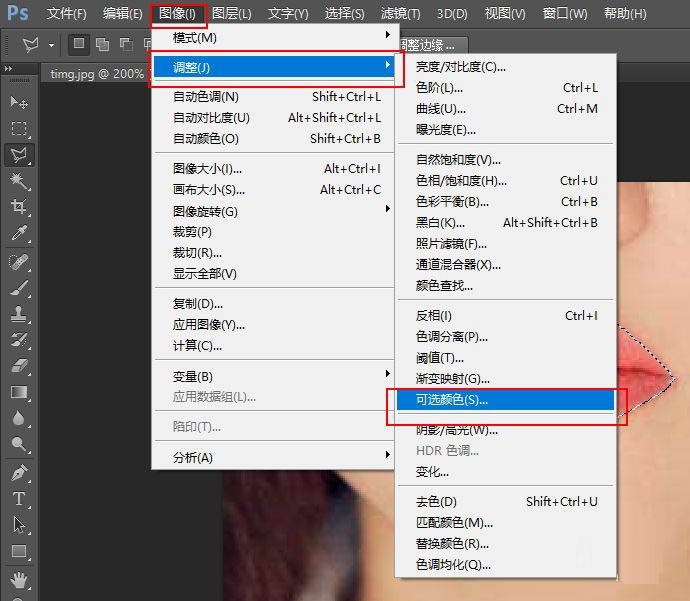This screenshot has width=690, height=601.
Task: Select the Eyedropper tool
Action: 19,232
